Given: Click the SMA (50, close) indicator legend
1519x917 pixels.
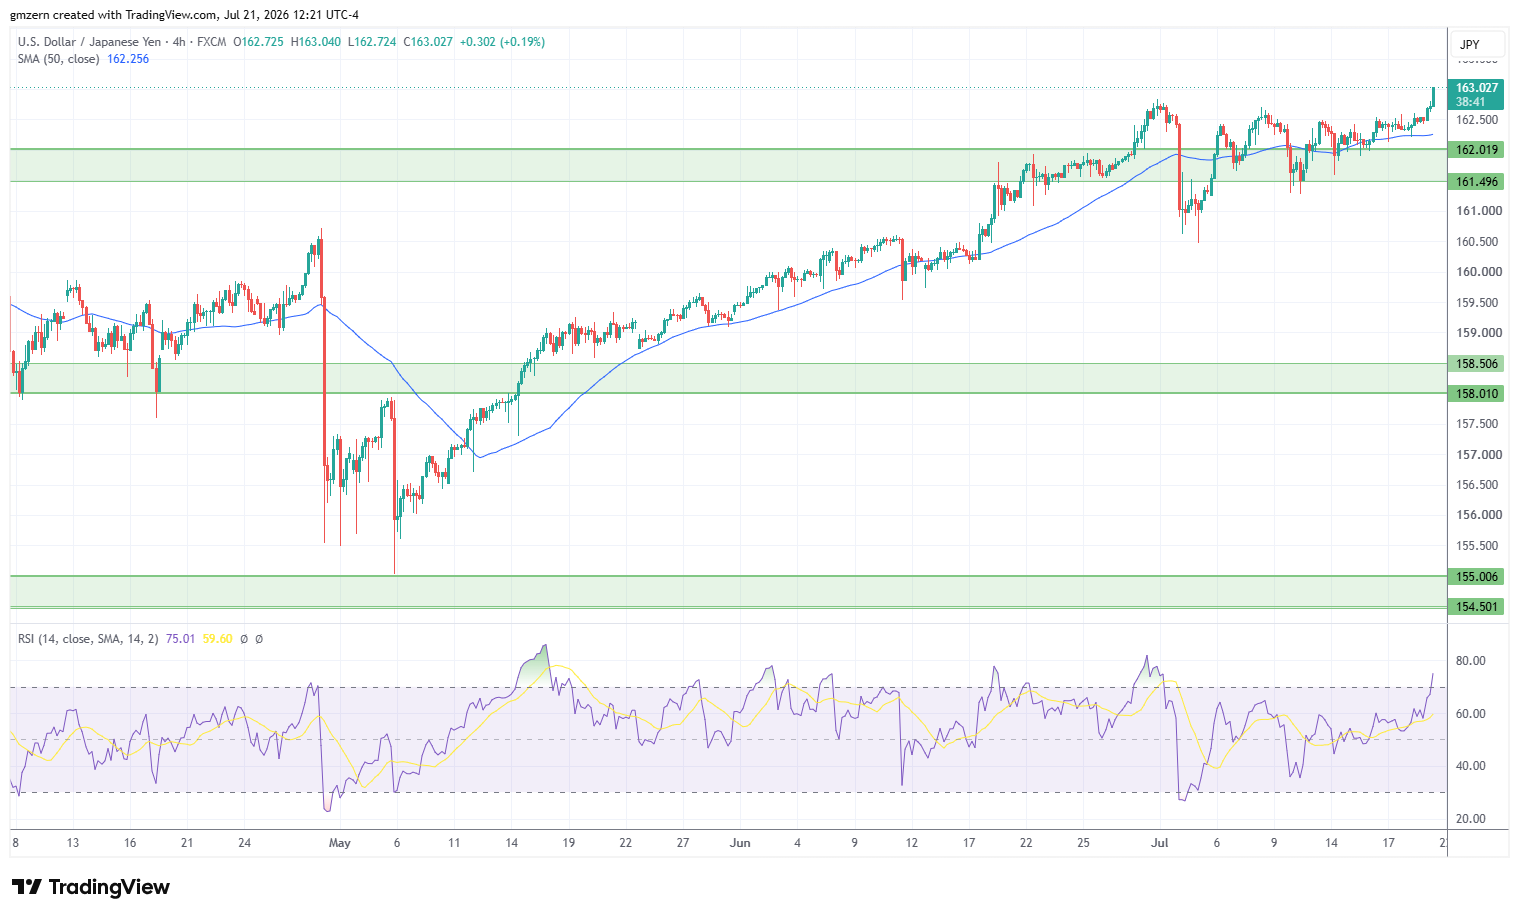Looking at the screenshot, I should [58, 59].
